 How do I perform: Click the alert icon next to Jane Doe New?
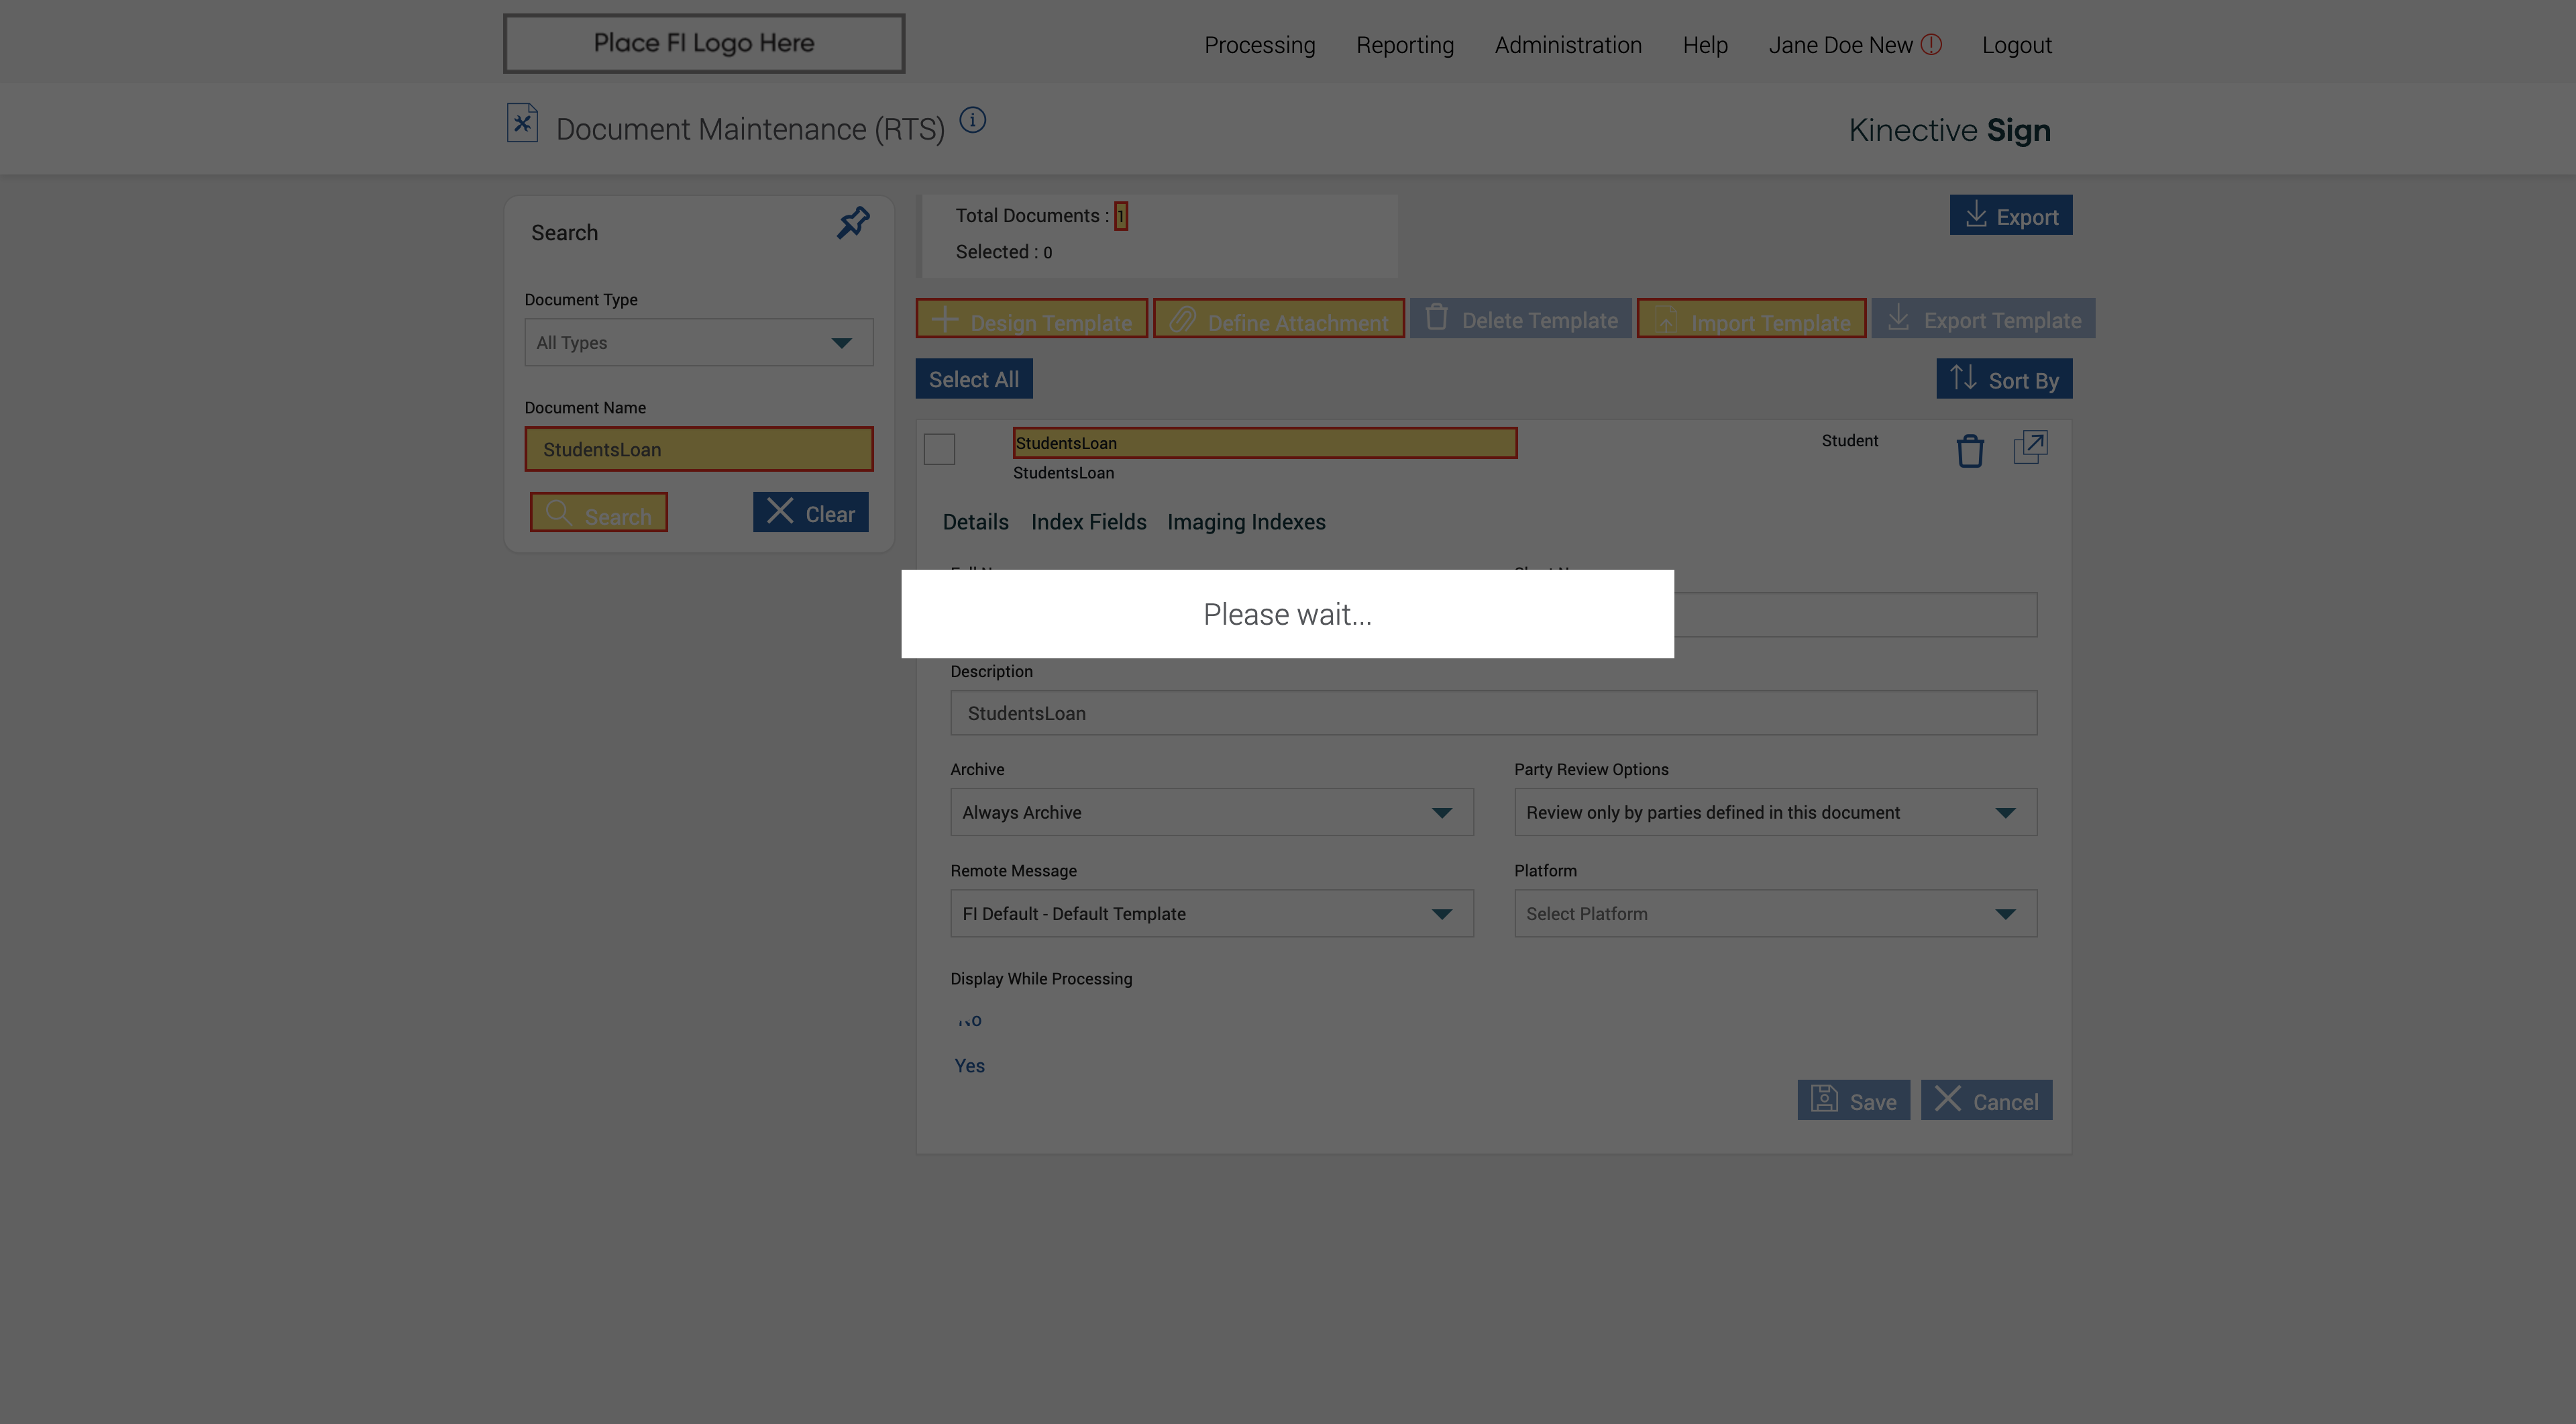coord(1931,45)
